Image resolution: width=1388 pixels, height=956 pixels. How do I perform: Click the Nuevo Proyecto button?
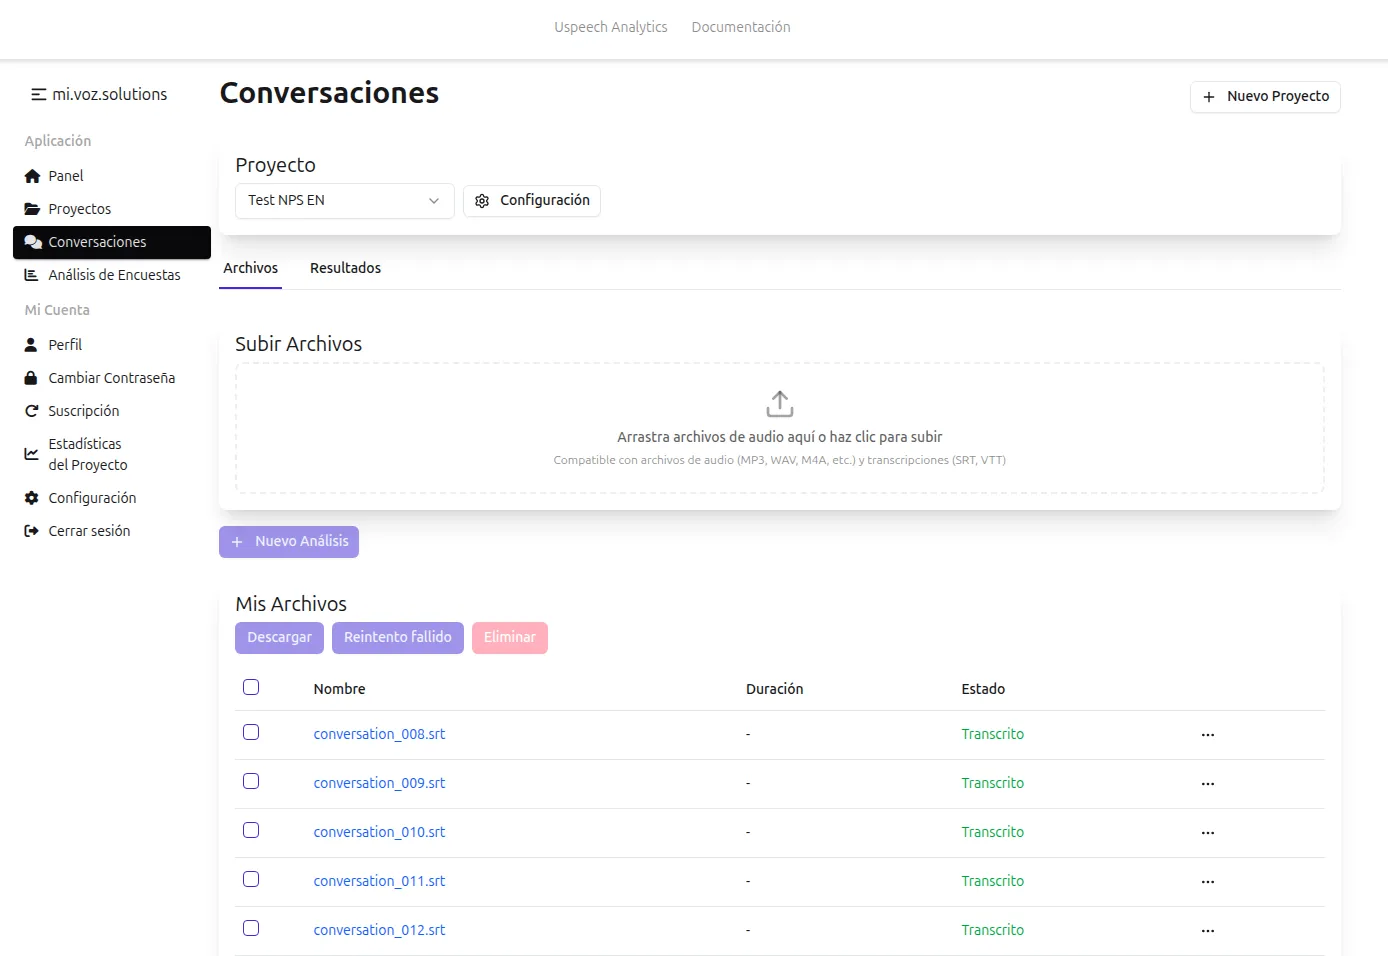[1264, 97]
